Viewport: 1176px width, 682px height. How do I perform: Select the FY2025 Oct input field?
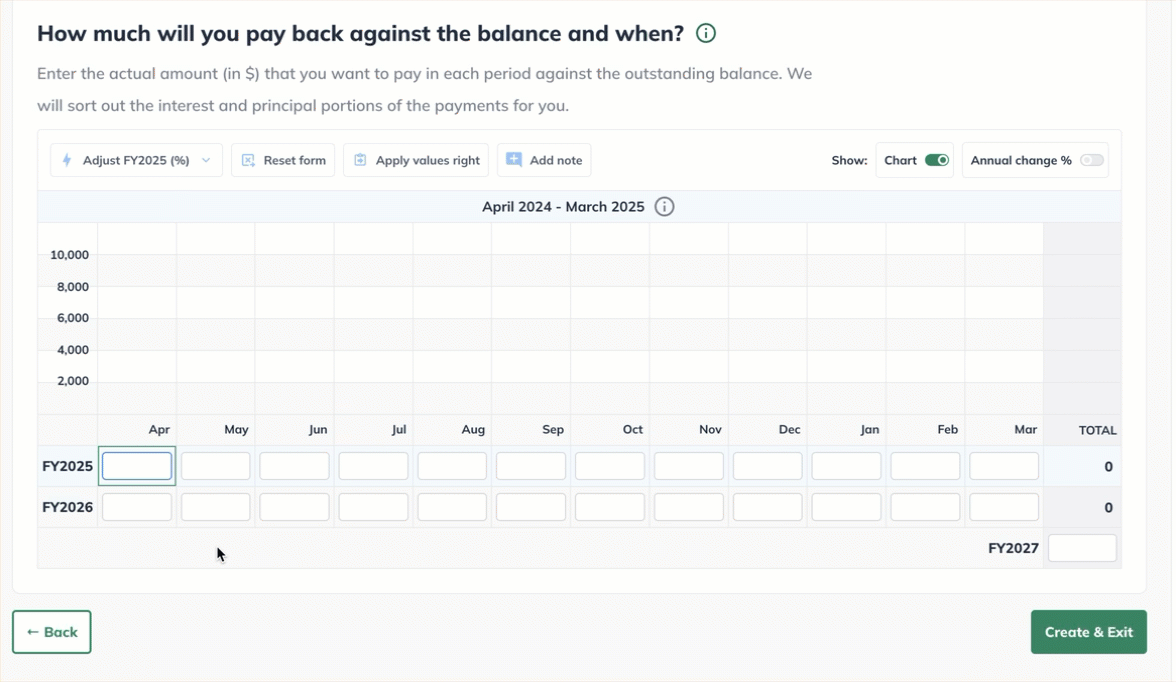(610, 466)
